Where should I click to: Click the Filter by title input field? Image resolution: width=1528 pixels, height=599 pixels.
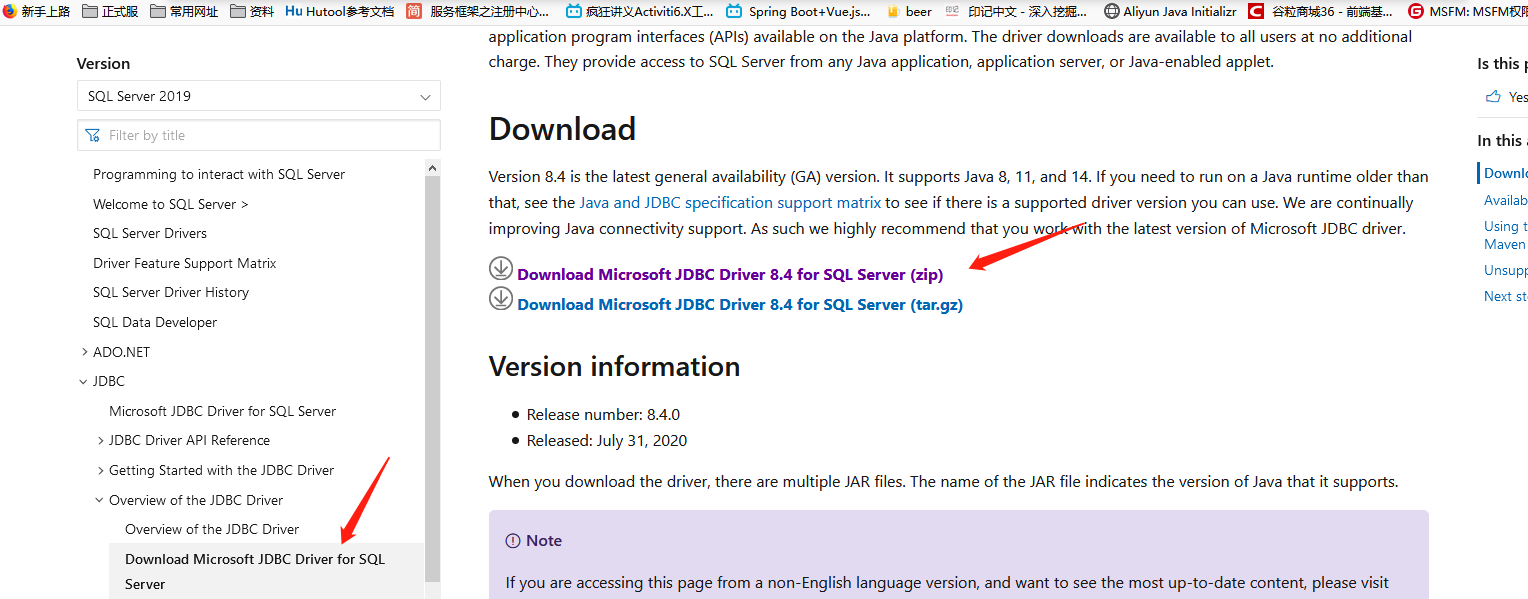coord(258,135)
